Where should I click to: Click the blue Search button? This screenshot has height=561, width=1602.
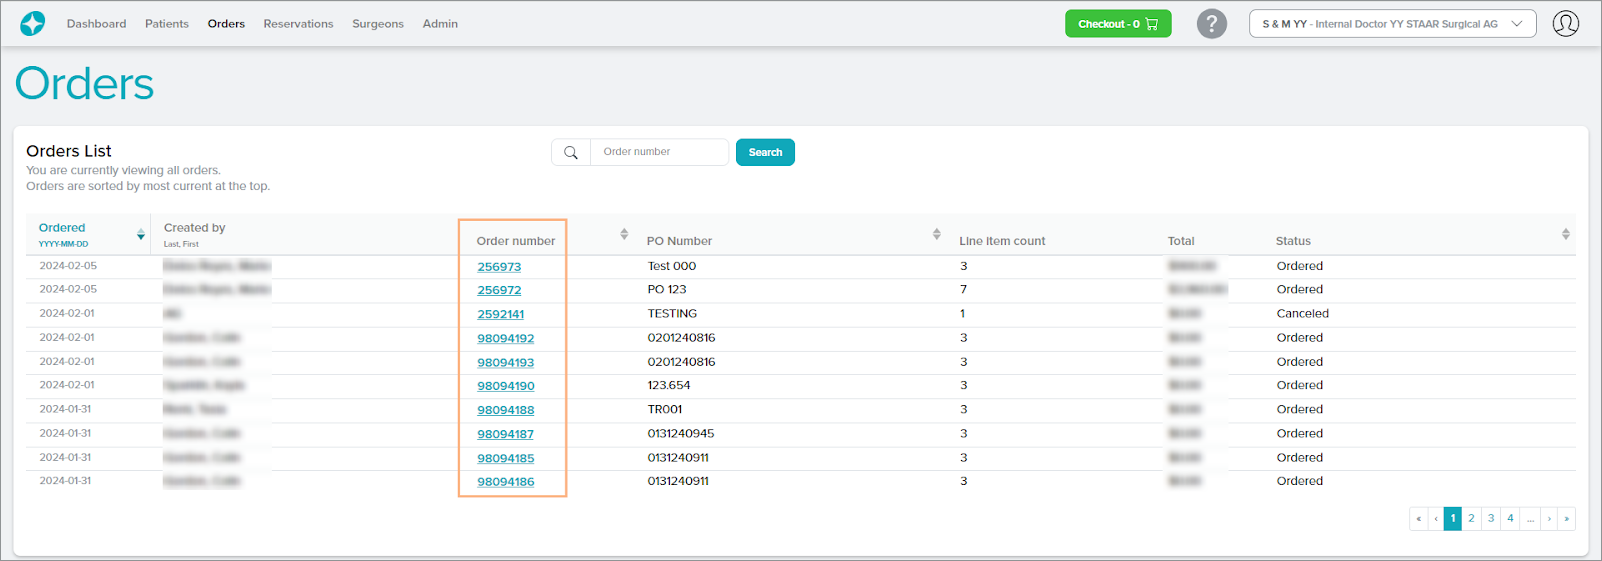(765, 152)
